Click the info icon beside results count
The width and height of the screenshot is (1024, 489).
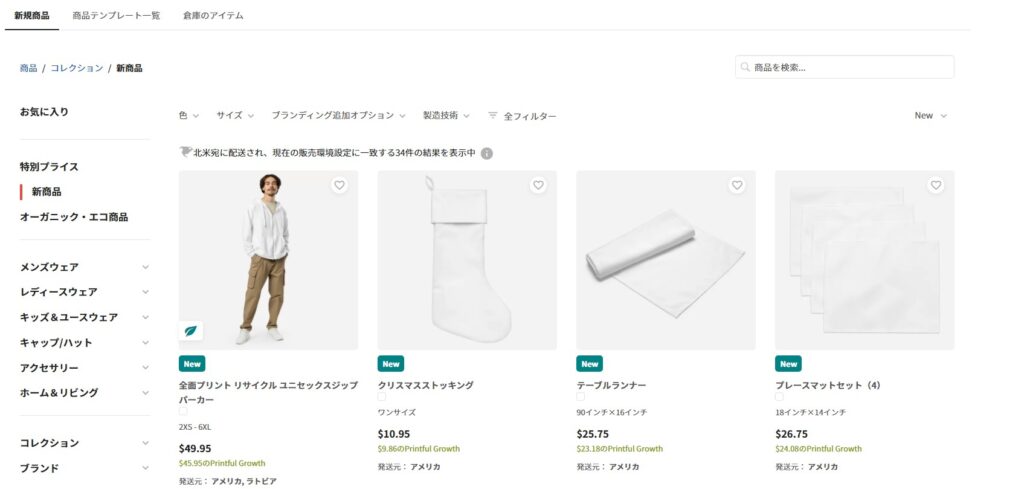coord(487,153)
